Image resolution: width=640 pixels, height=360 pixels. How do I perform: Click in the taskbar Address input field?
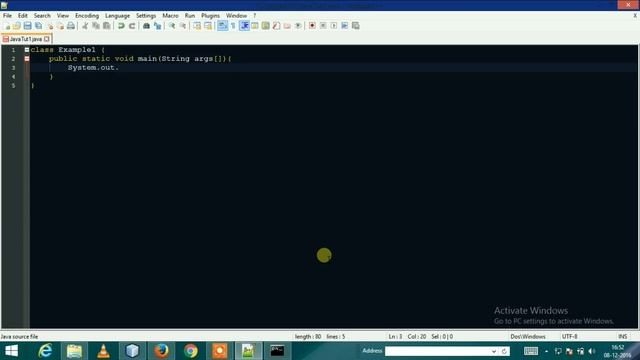(x=437, y=351)
